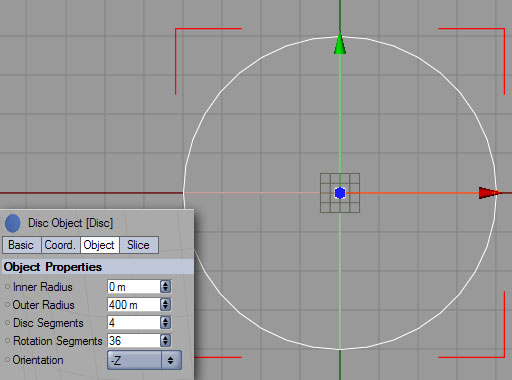Click the Disc Segments value field
Screen dimensions: 512x380
pos(134,323)
